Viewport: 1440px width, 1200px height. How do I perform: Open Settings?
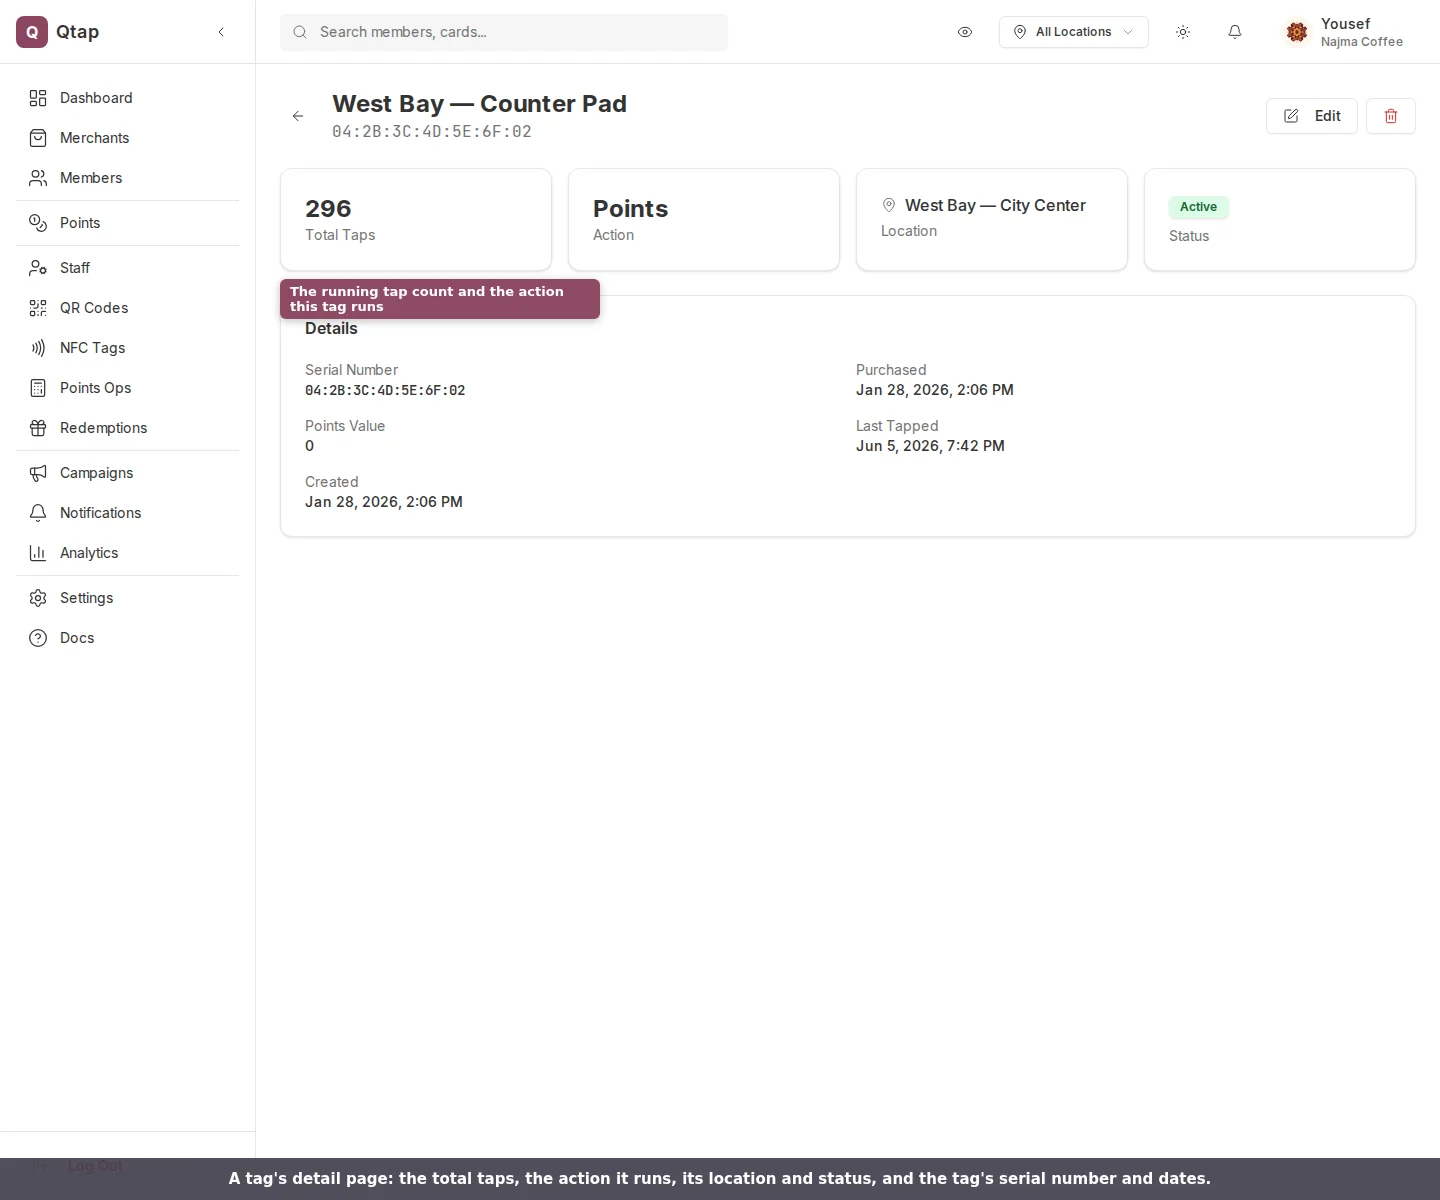[127, 598]
